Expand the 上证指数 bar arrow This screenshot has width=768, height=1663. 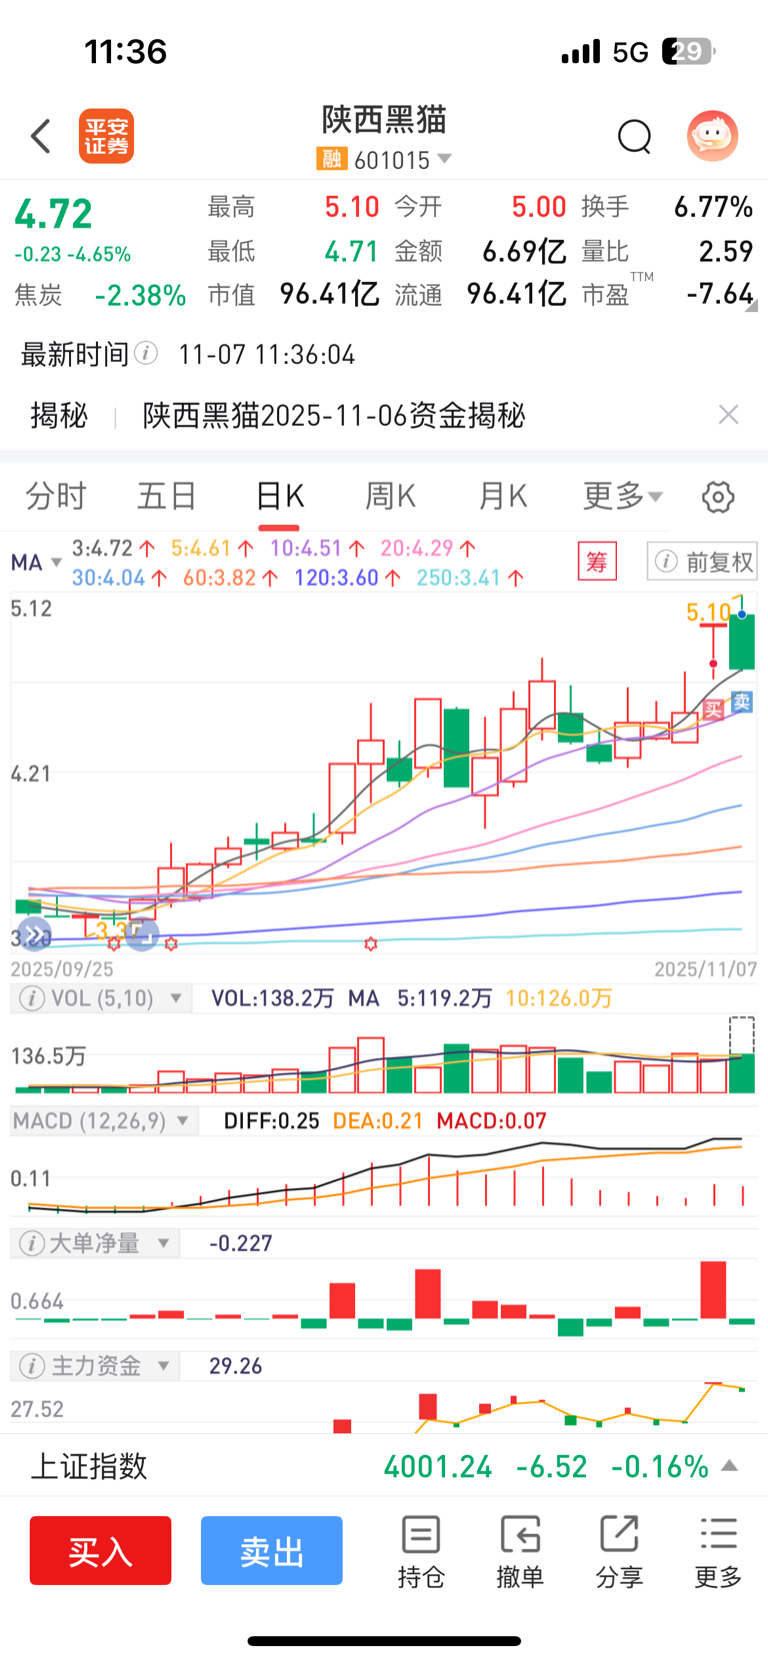[729, 1466]
